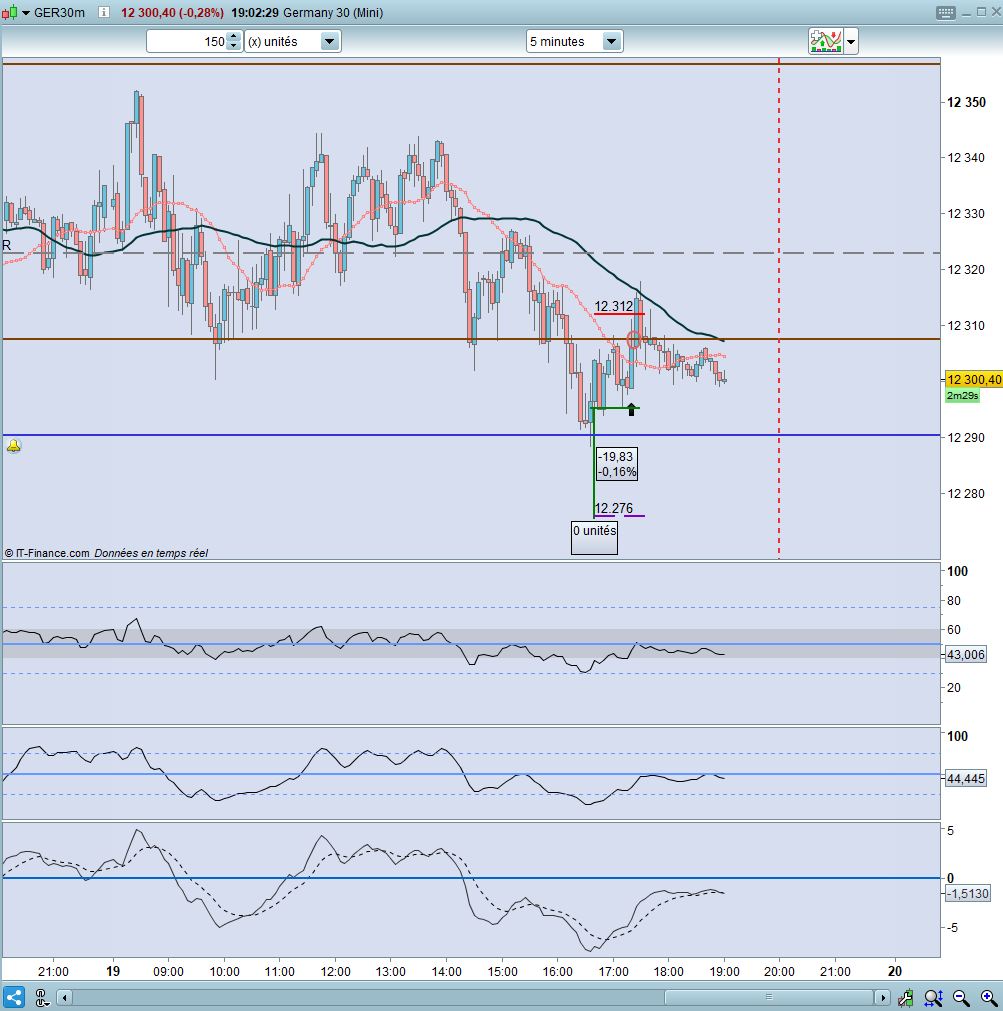The width and height of the screenshot is (1003, 1011).
Task: Click the 0 unités position box
Action: tap(594, 538)
